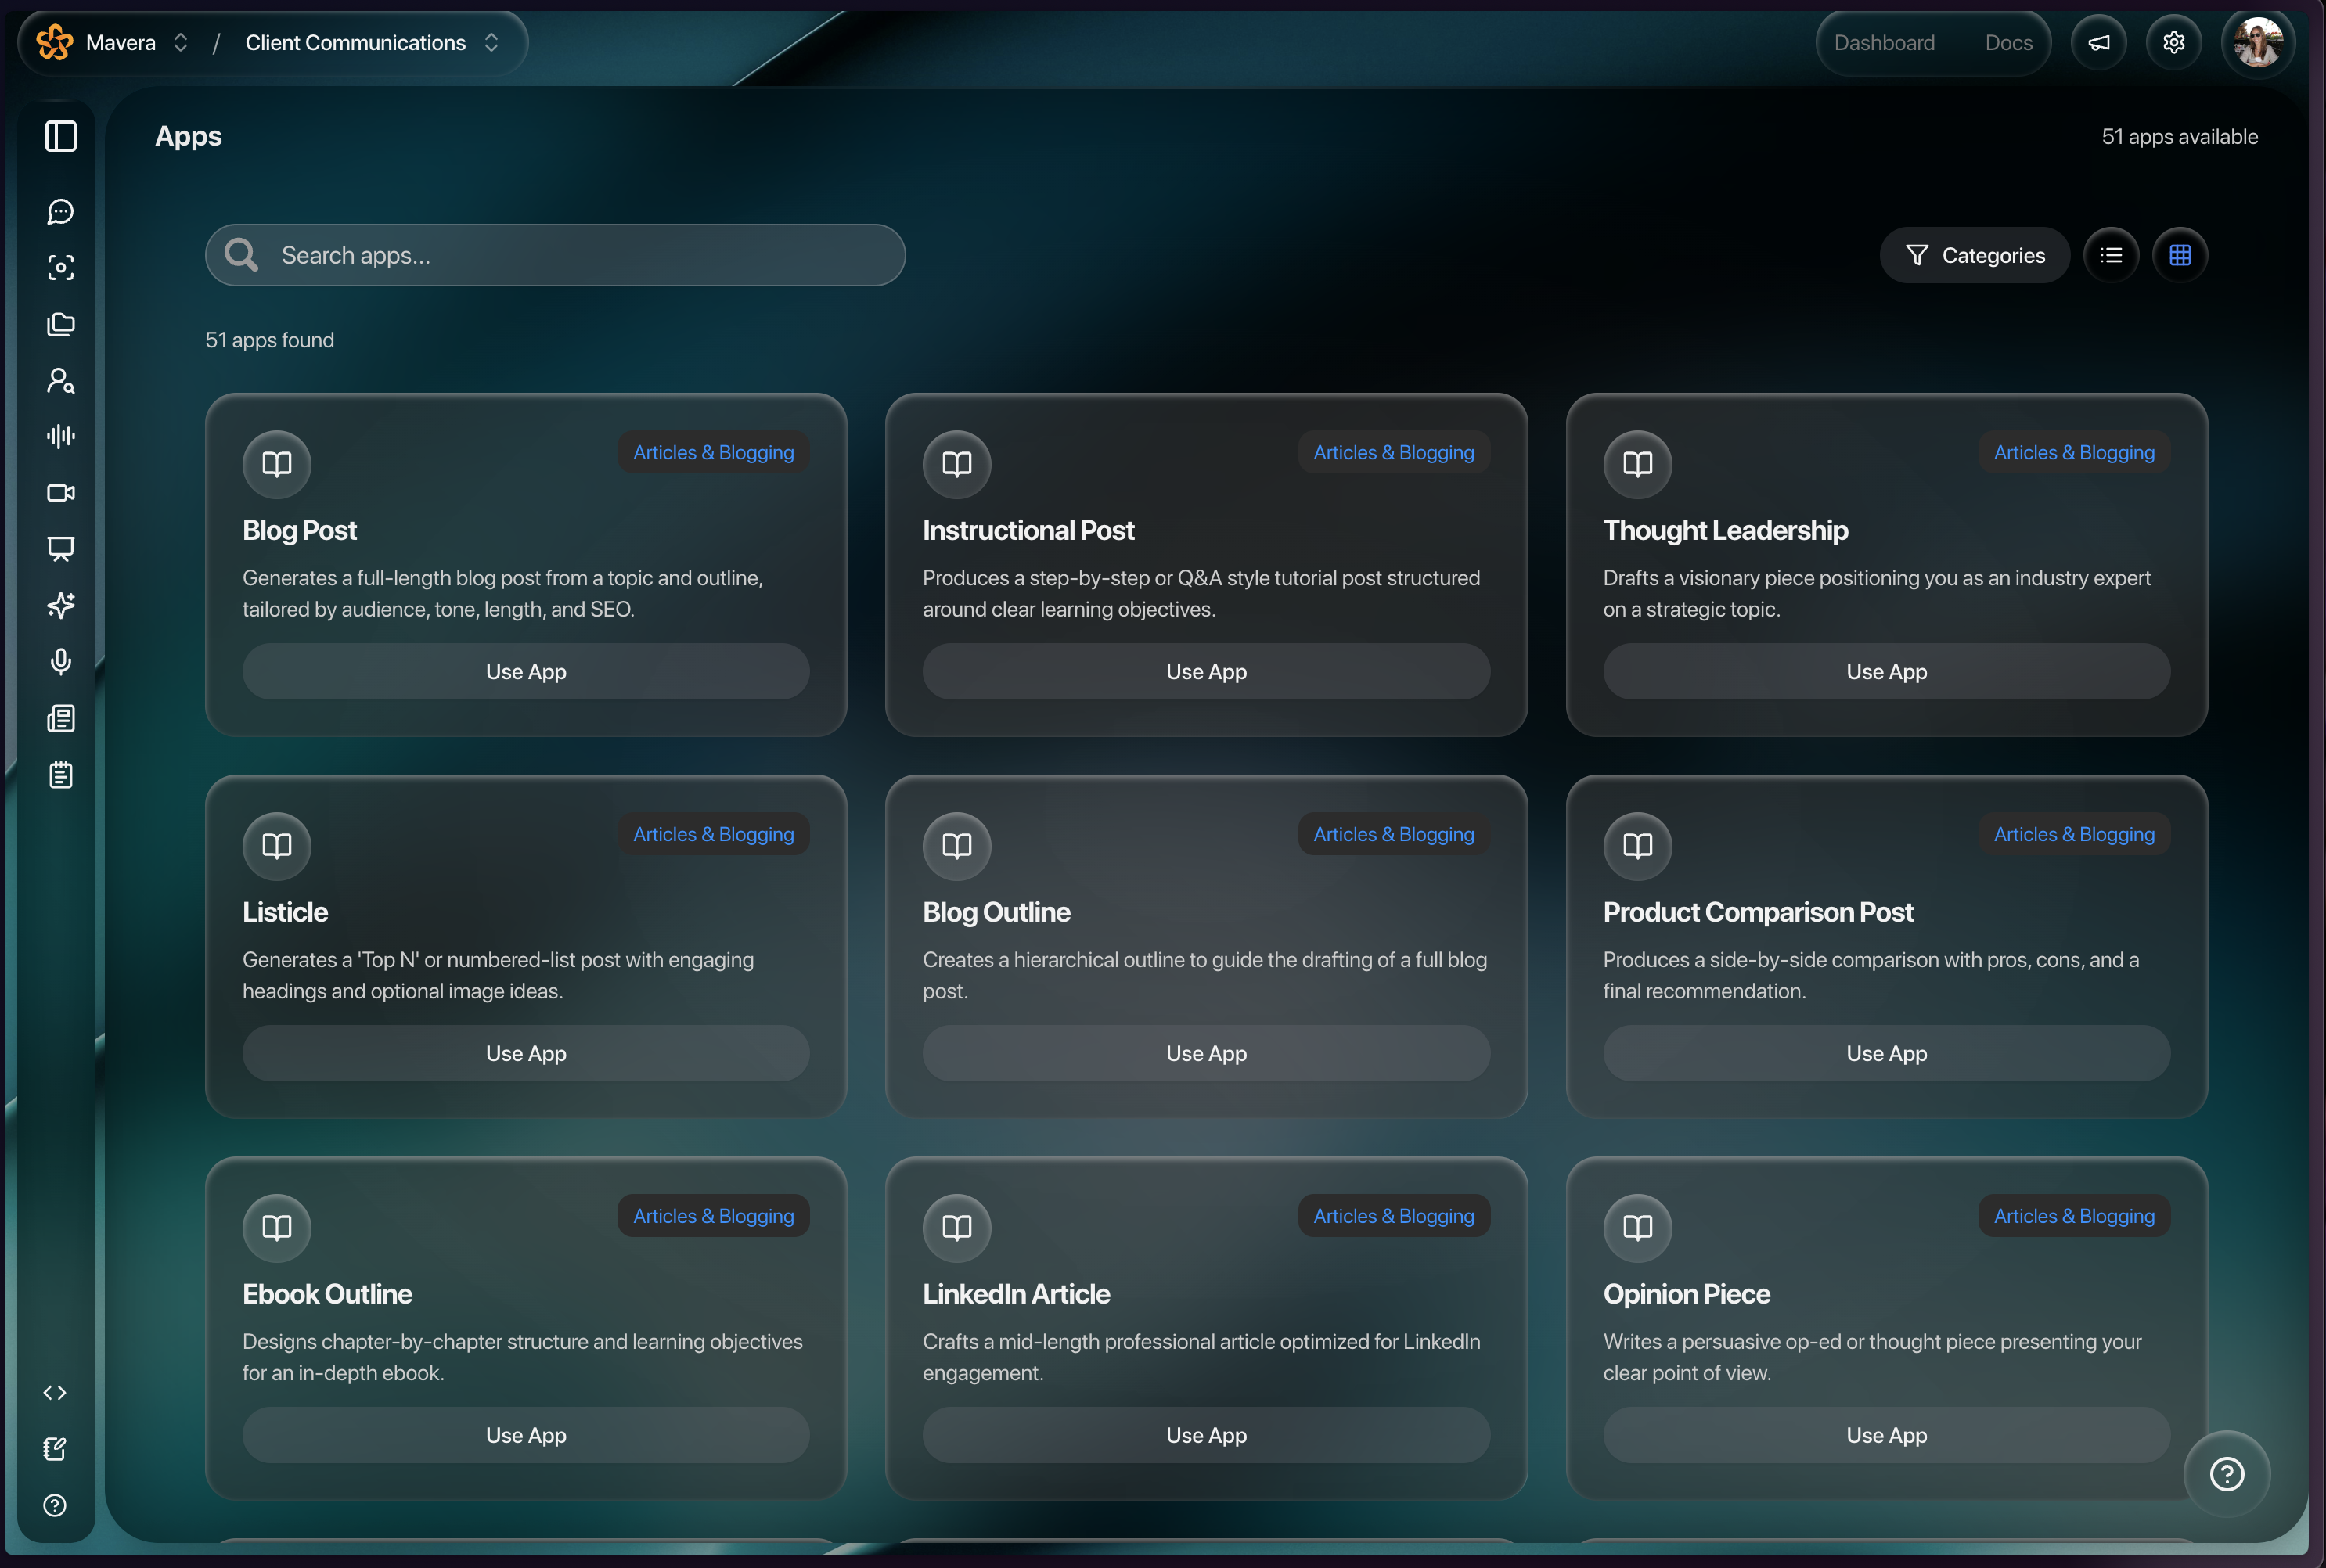Open the Categories filter

pyautogui.click(x=1974, y=254)
